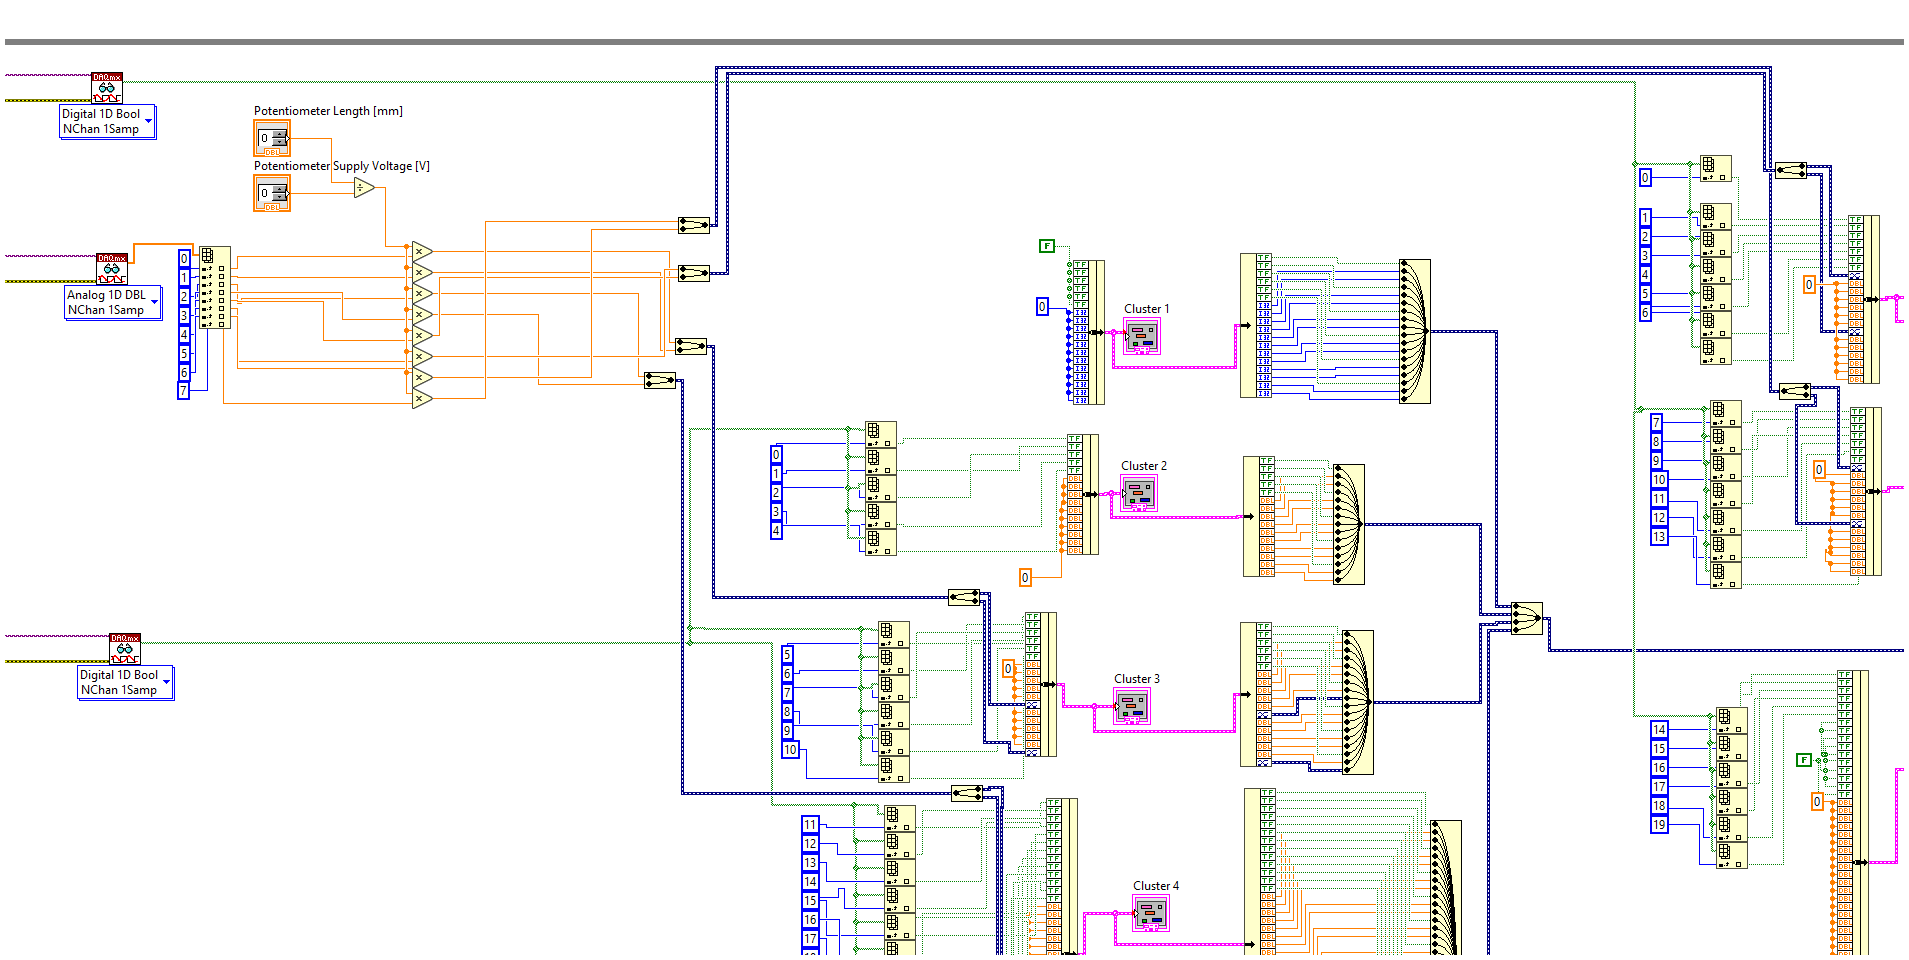Open the lower Digital 1D Bool NChan 1Samp selector
The width and height of the screenshot is (1909, 960).
coord(126,683)
